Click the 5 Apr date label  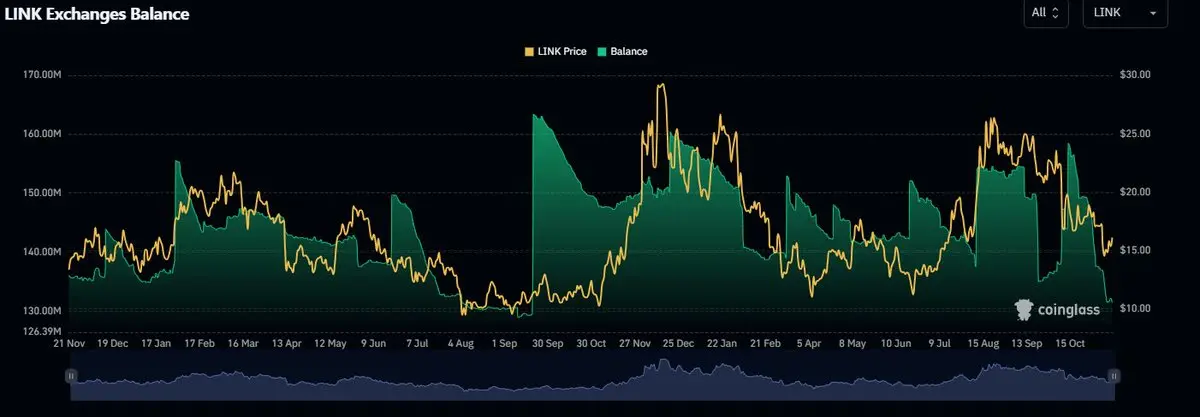(807, 343)
